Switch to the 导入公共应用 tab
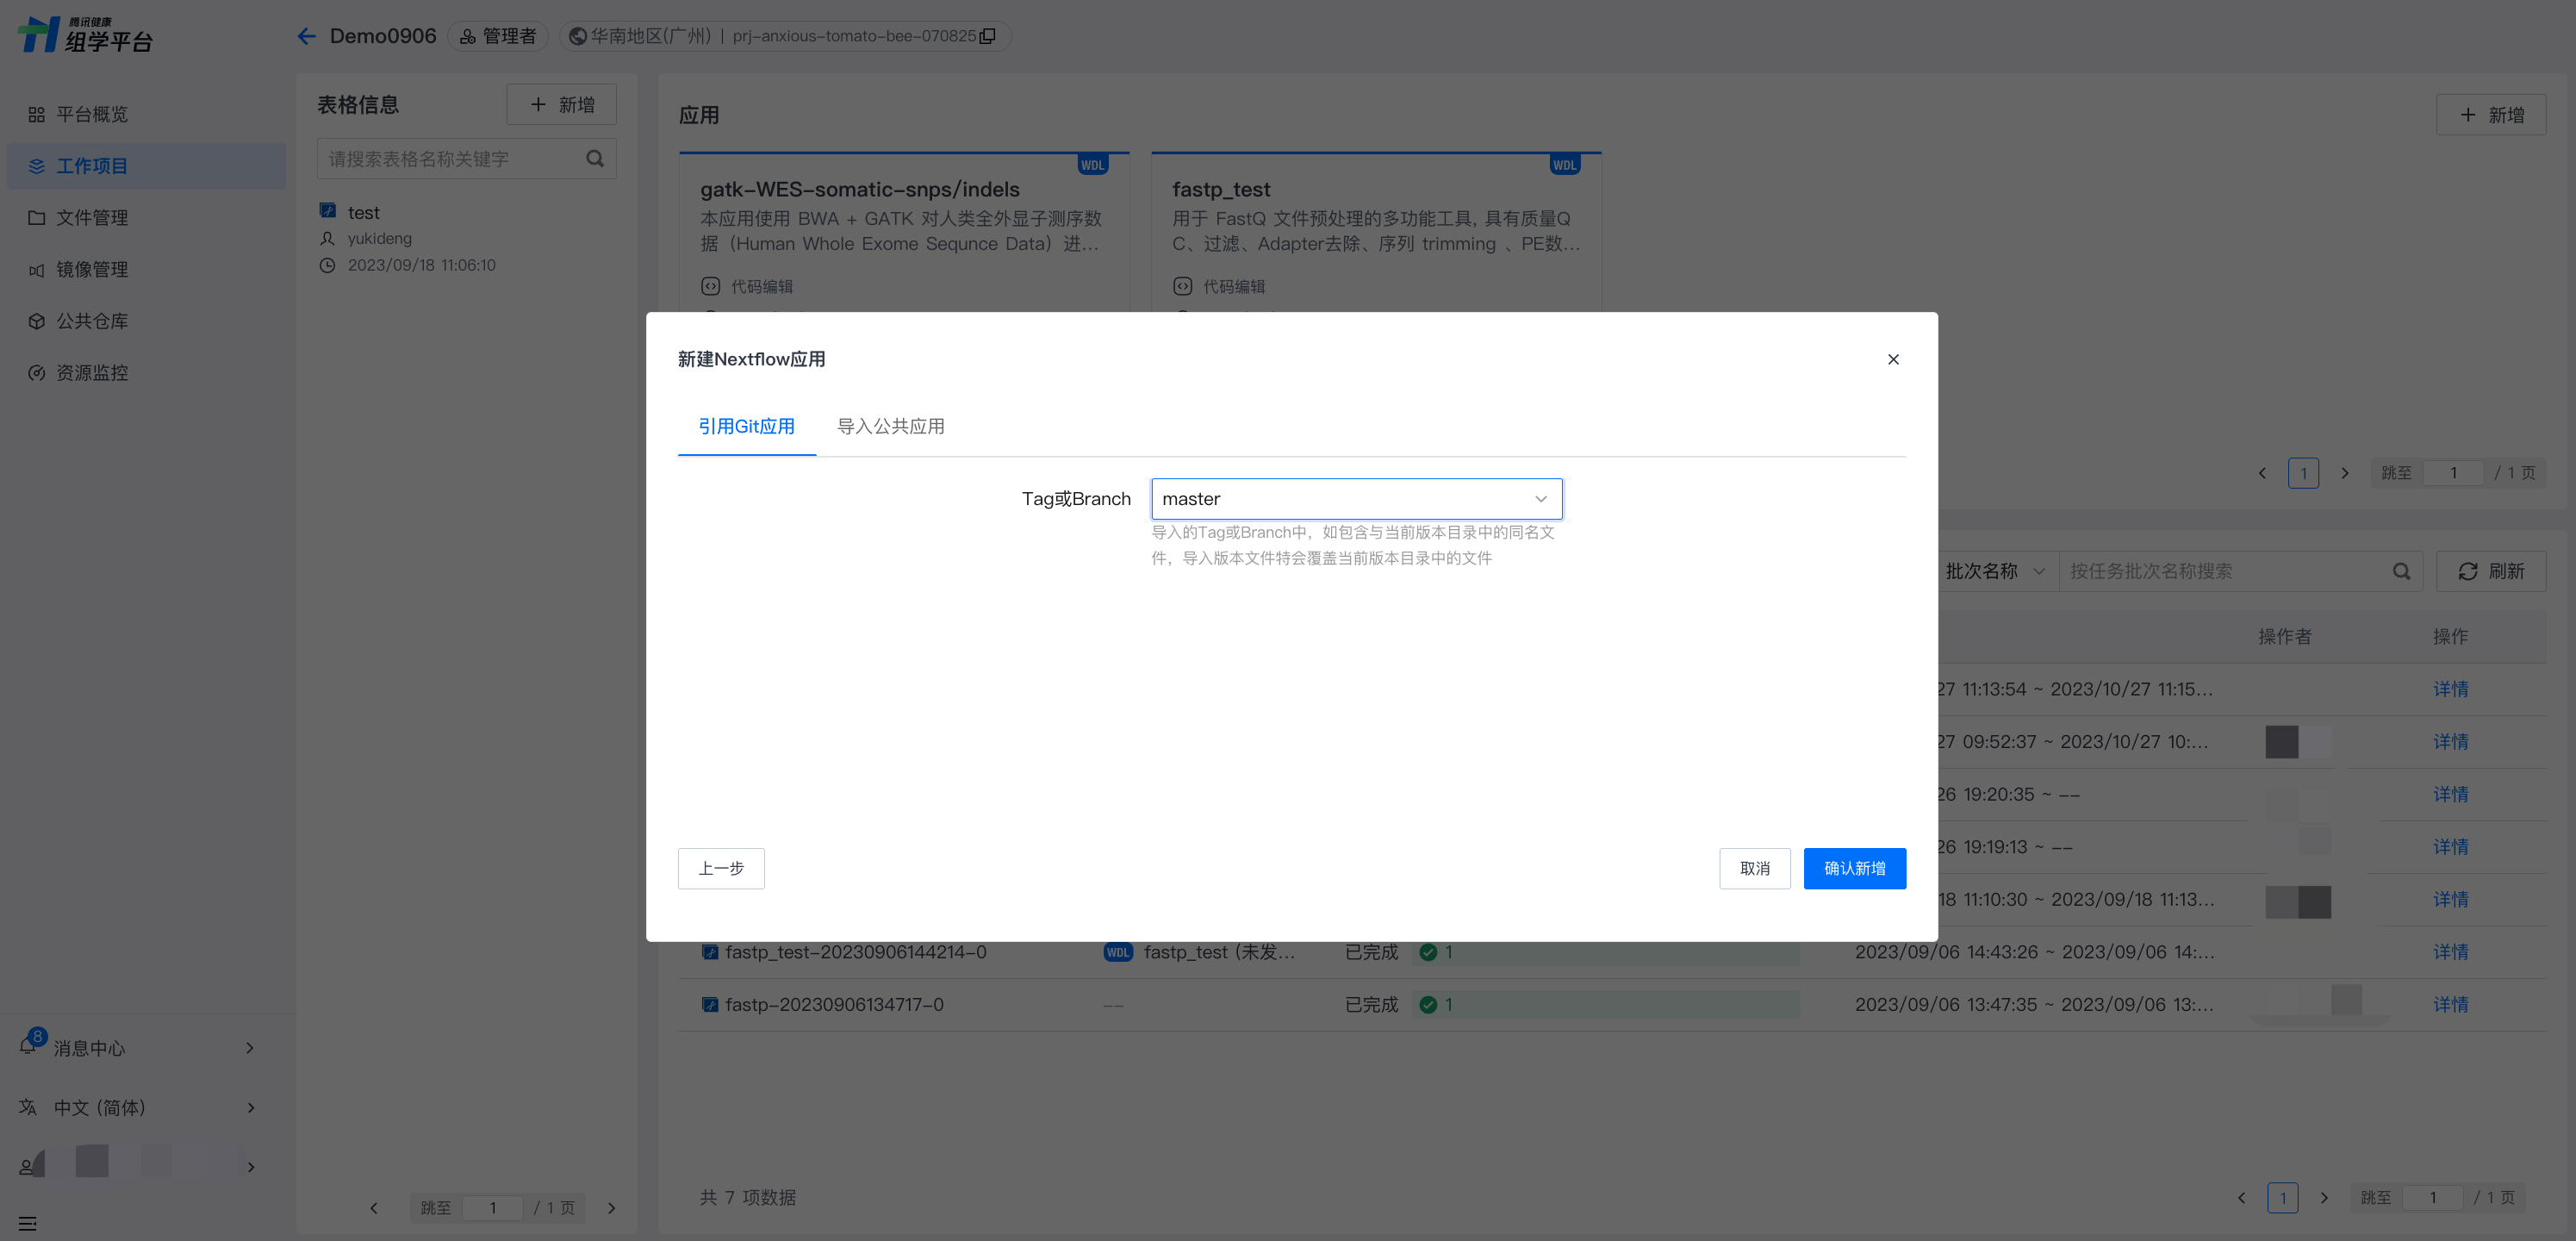The image size is (2576, 1241). (x=890, y=426)
